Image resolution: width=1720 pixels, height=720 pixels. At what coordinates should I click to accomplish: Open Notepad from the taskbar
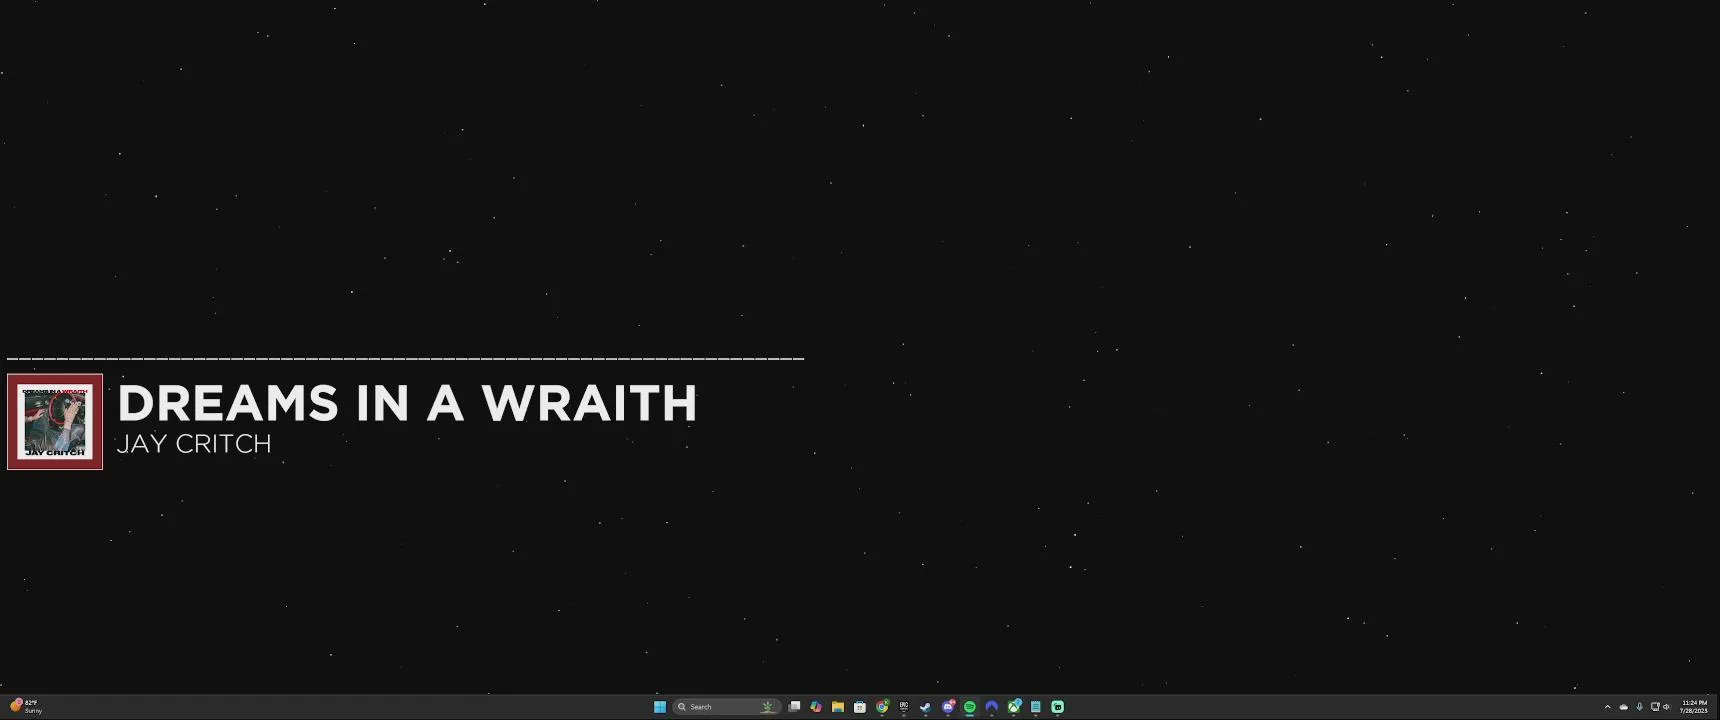click(1036, 707)
